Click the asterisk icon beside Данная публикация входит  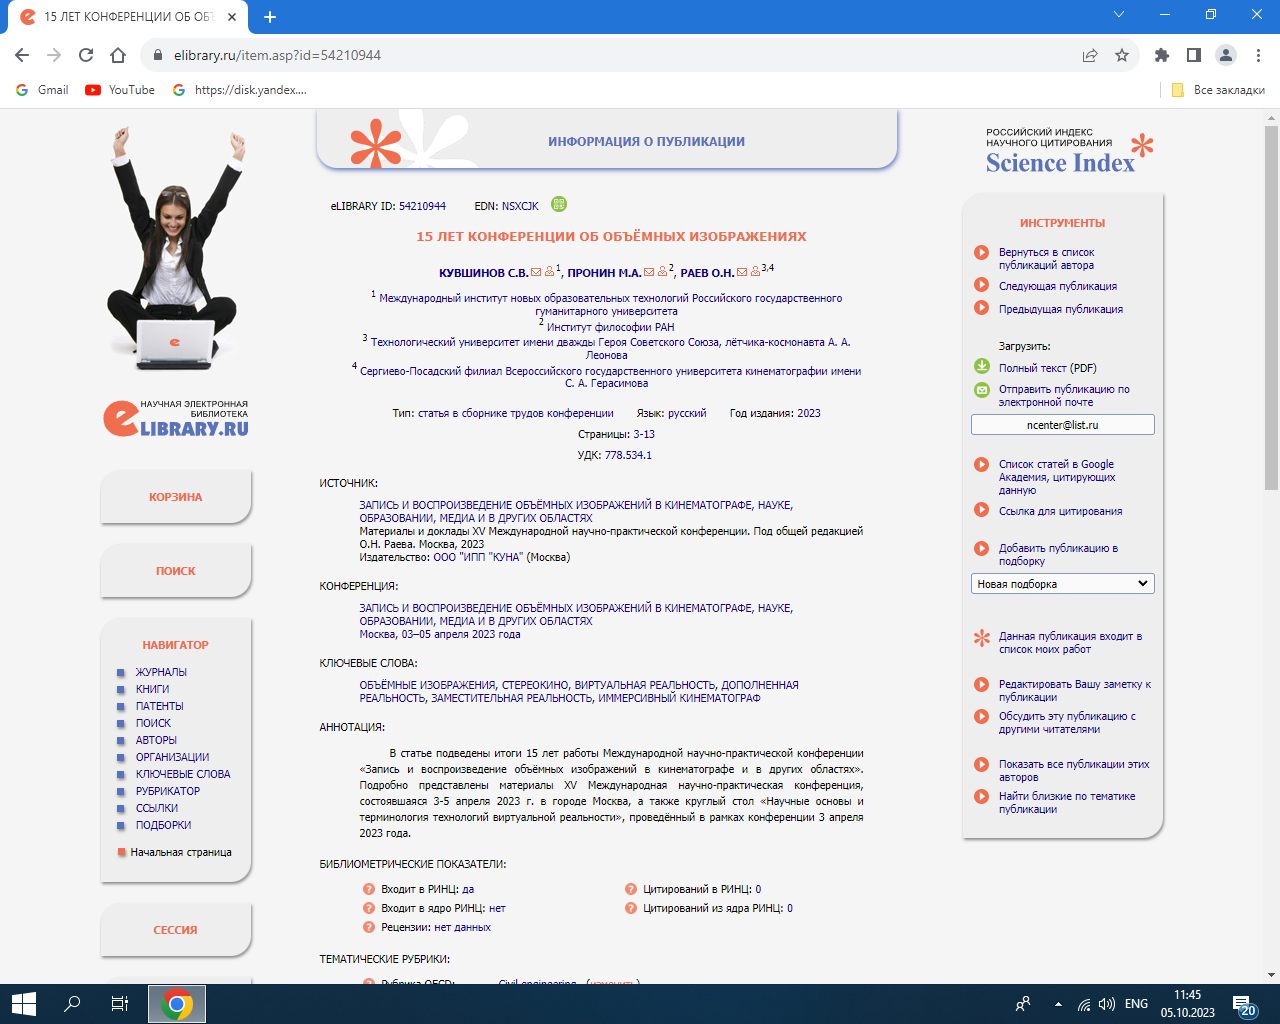point(982,637)
